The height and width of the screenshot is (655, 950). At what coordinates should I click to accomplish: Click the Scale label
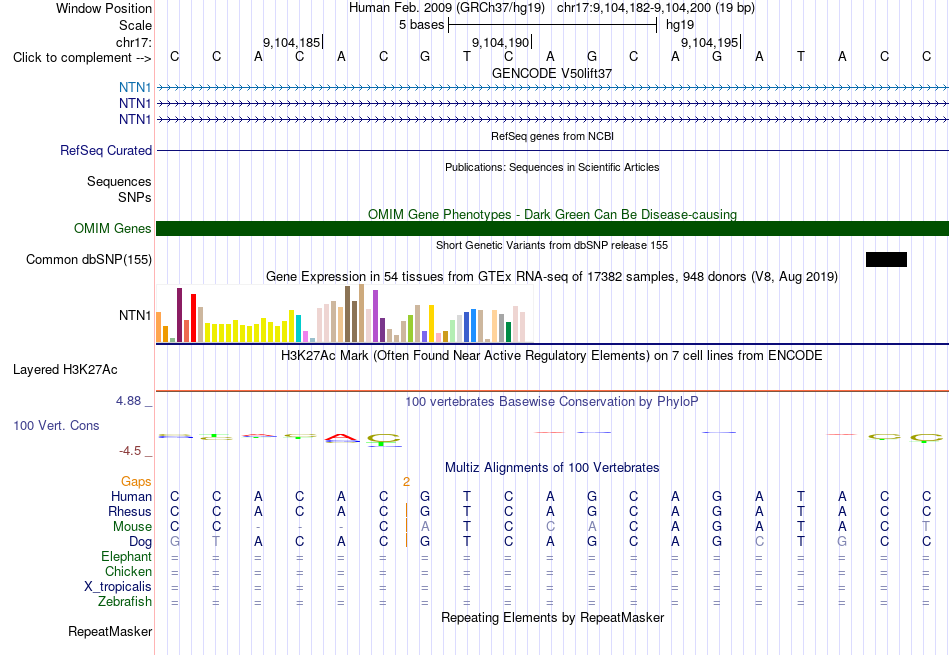point(135,25)
